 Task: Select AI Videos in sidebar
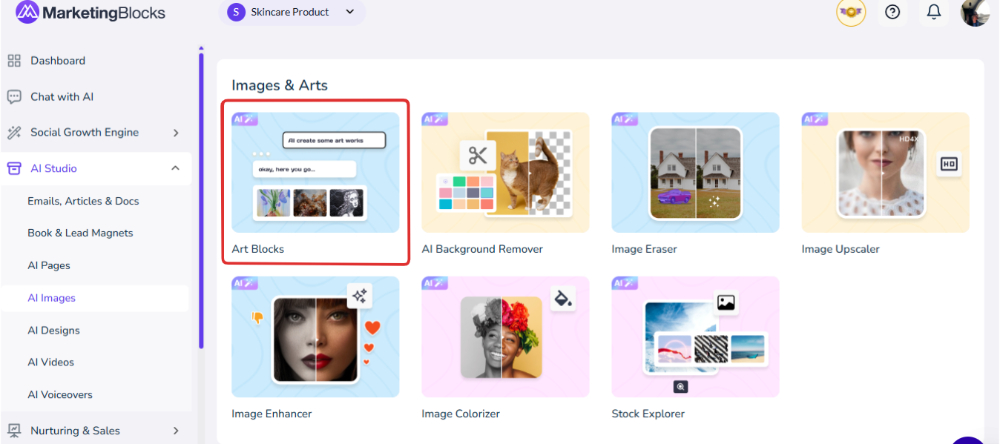50,362
